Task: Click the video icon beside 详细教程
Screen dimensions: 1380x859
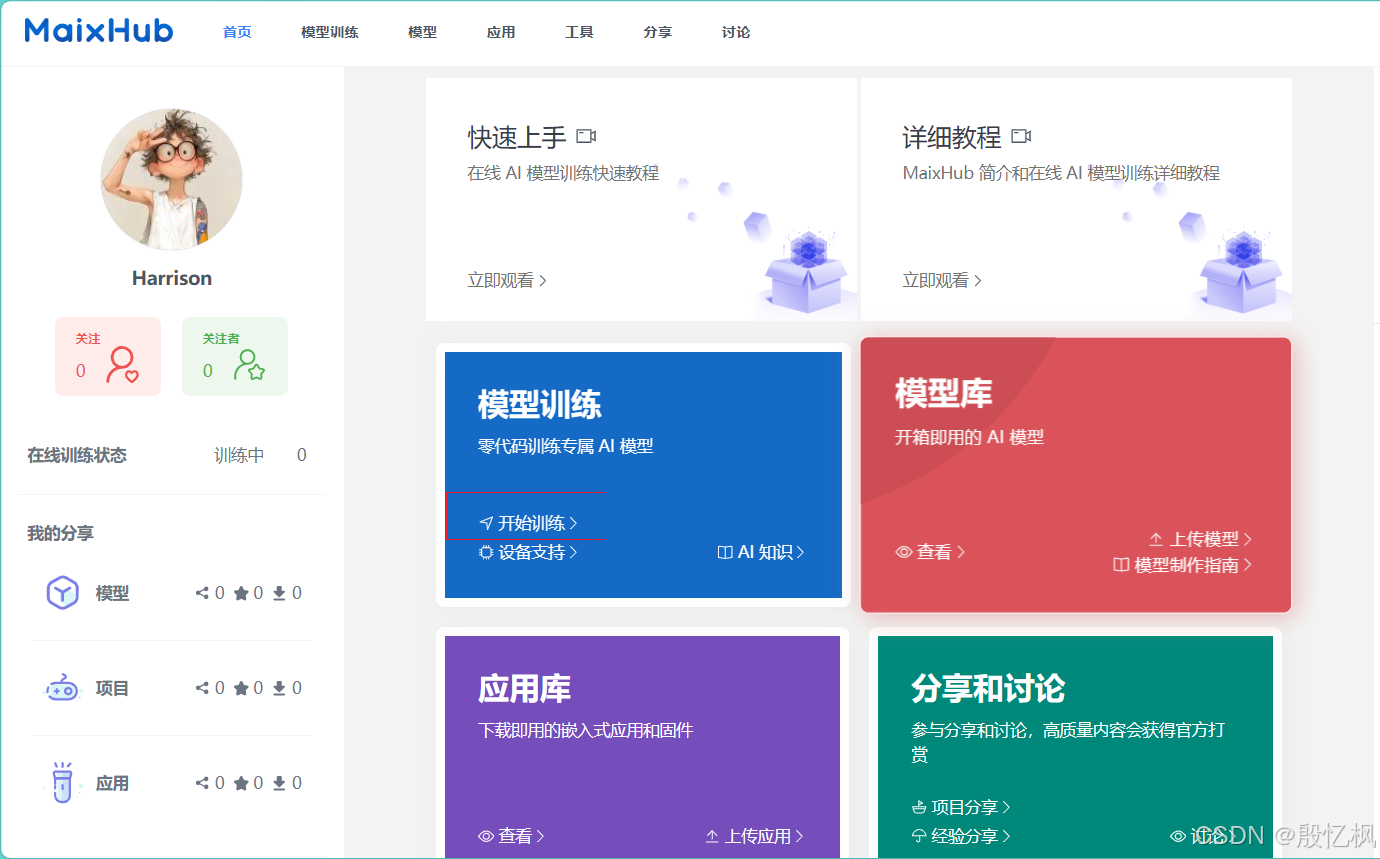Action: [x=1021, y=136]
